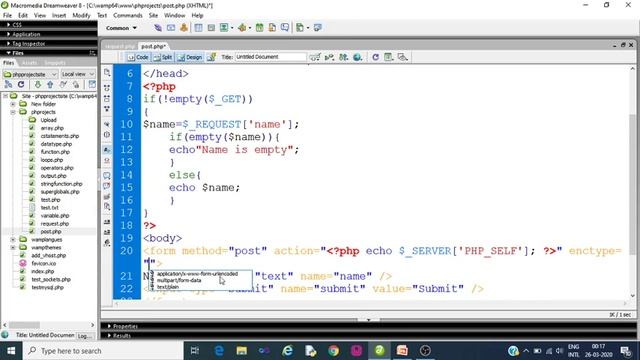The image size is (640, 360).
Task: Switch to Design view
Action: [x=190, y=57]
